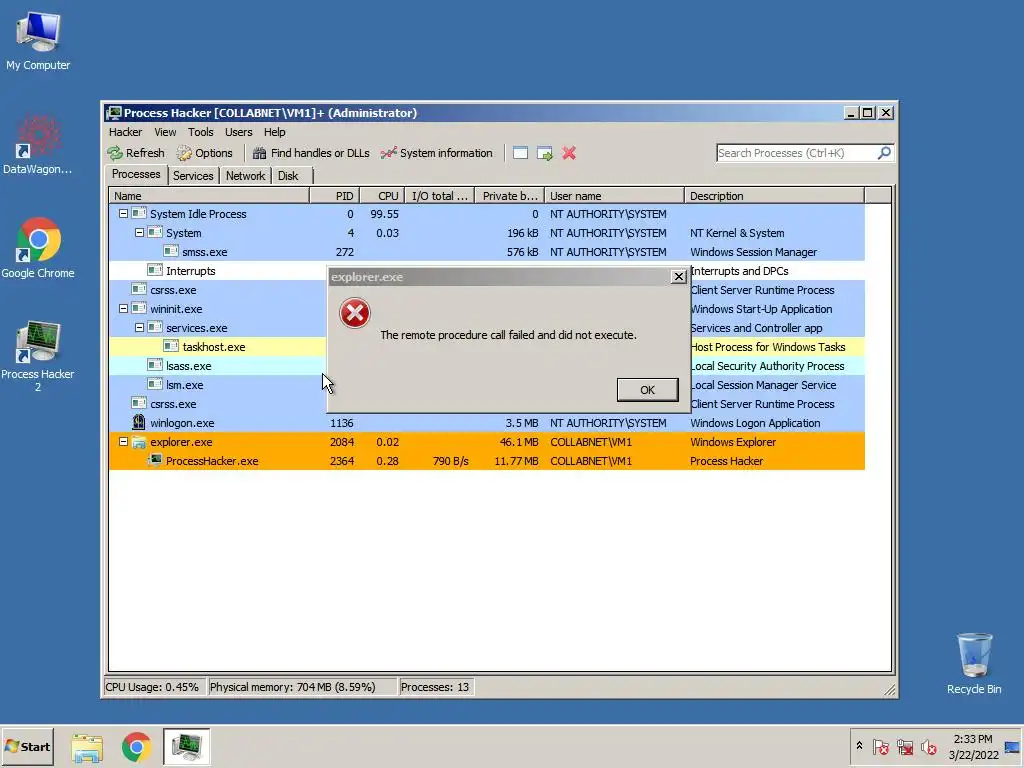The height and width of the screenshot is (768, 1024).
Task: Click the network tray icon
Action: (904, 746)
